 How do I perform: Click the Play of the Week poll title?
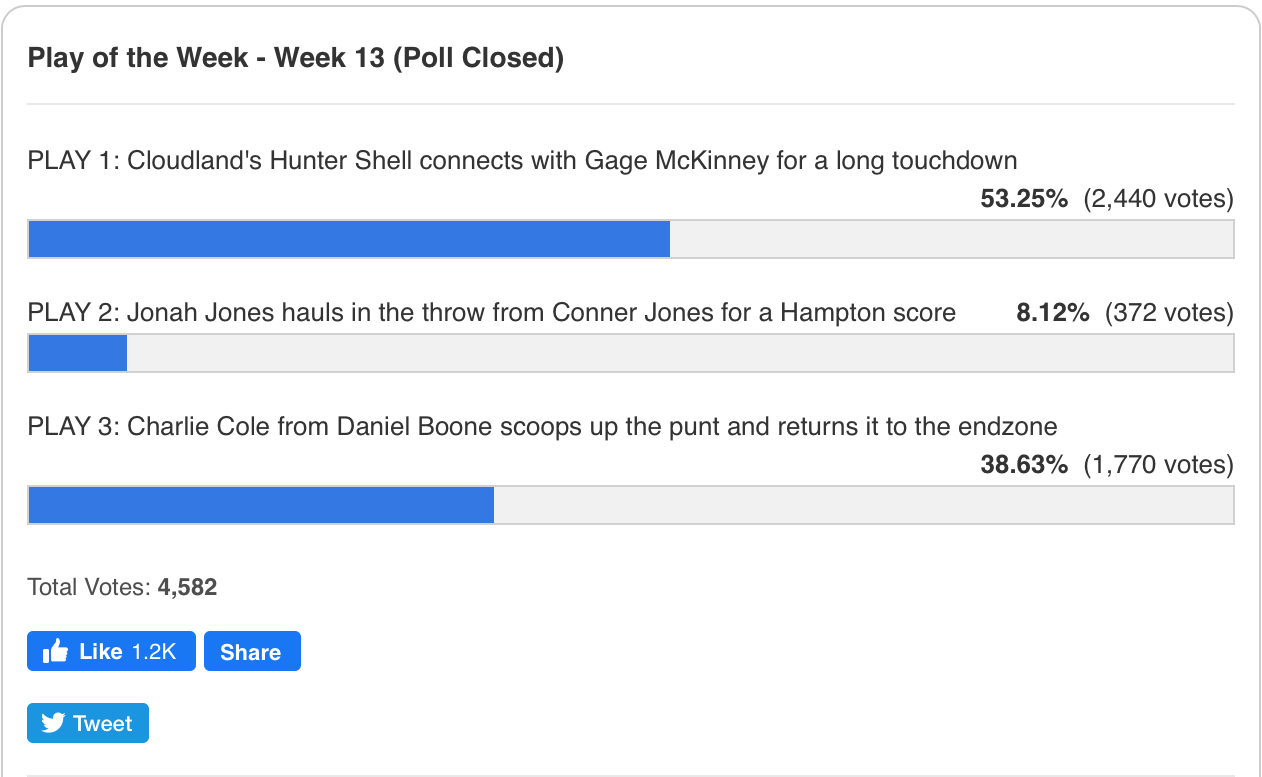point(296,58)
